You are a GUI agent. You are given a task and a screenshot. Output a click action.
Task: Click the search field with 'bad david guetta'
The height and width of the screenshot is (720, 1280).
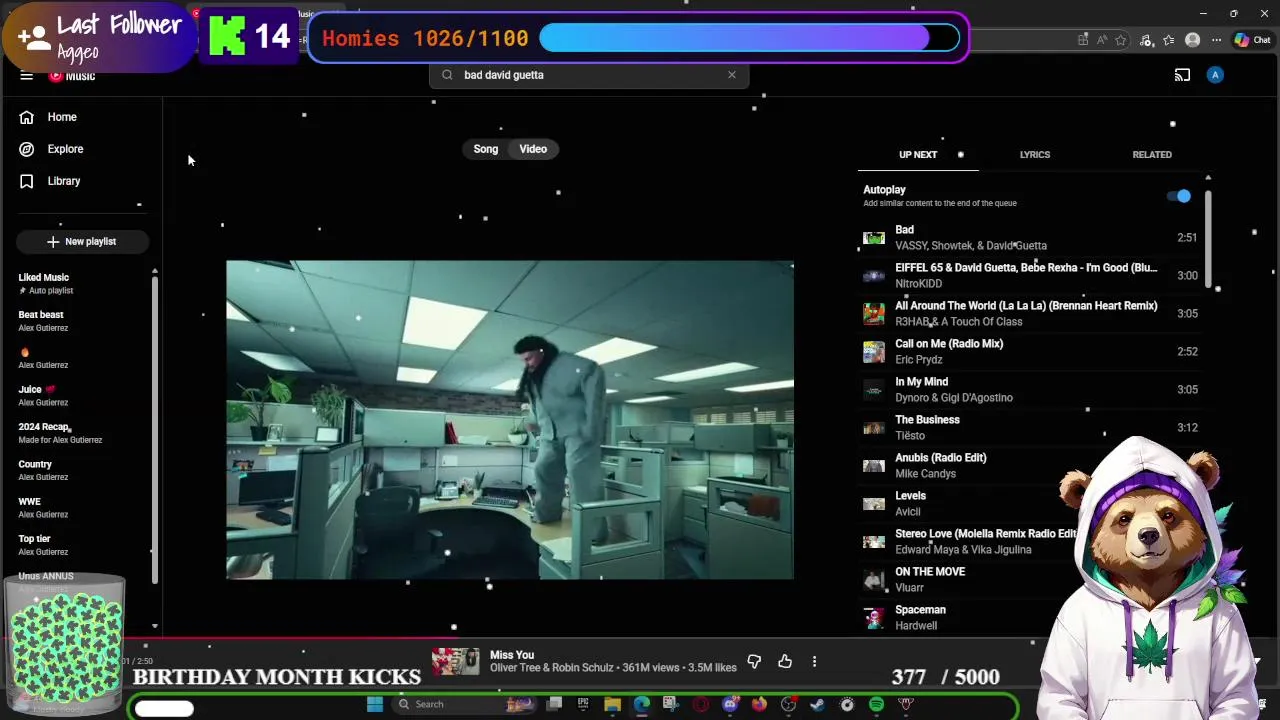589,75
